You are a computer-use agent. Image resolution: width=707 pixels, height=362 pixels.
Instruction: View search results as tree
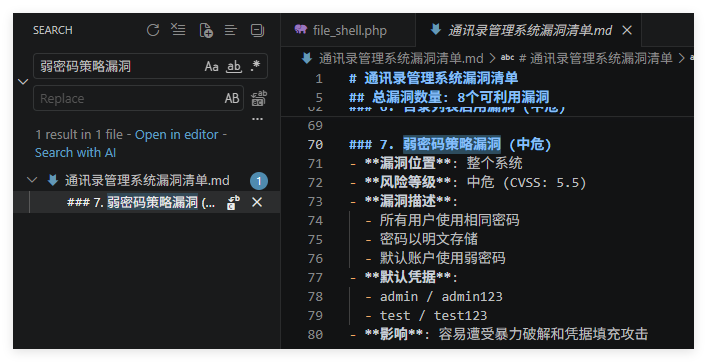tap(231, 30)
